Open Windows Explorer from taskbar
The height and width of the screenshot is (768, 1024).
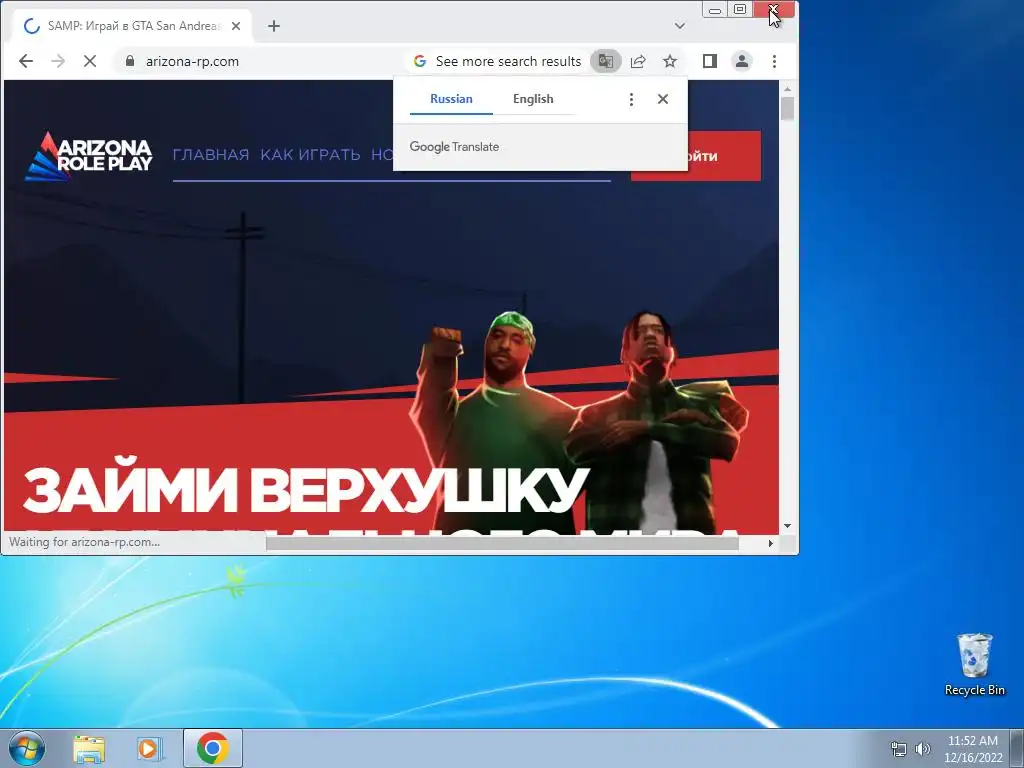89,749
